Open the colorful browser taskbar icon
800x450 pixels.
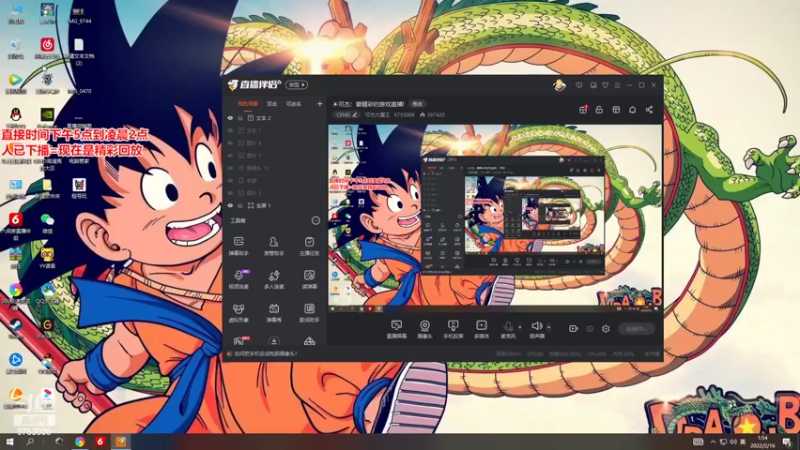click(80, 442)
